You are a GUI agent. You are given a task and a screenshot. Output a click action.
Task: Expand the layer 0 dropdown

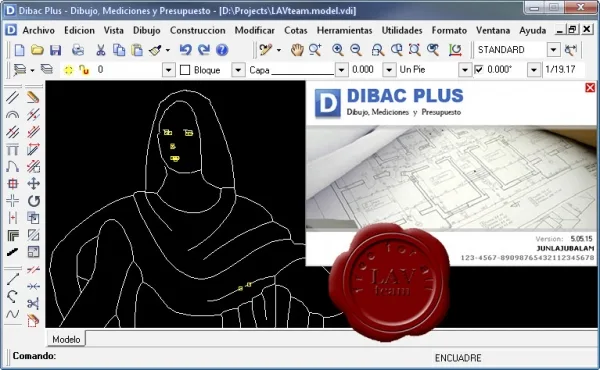168,70
